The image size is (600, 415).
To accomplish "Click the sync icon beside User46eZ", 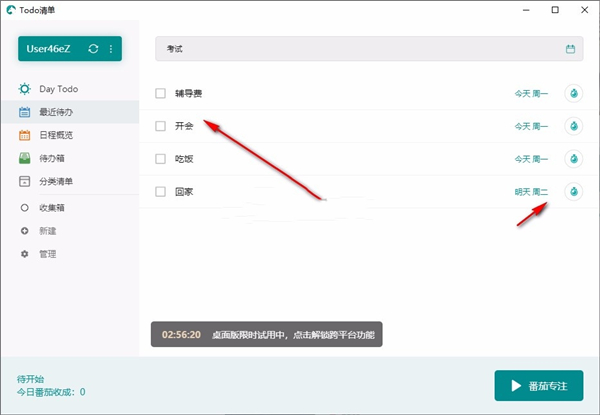I will pyautogui.click(x=93, y=48).
